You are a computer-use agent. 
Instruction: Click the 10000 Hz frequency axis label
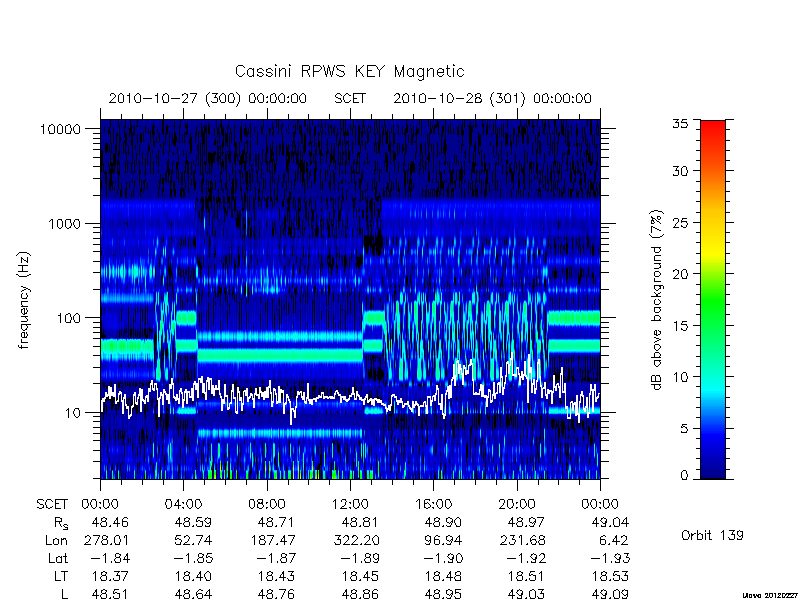(61, 129)
